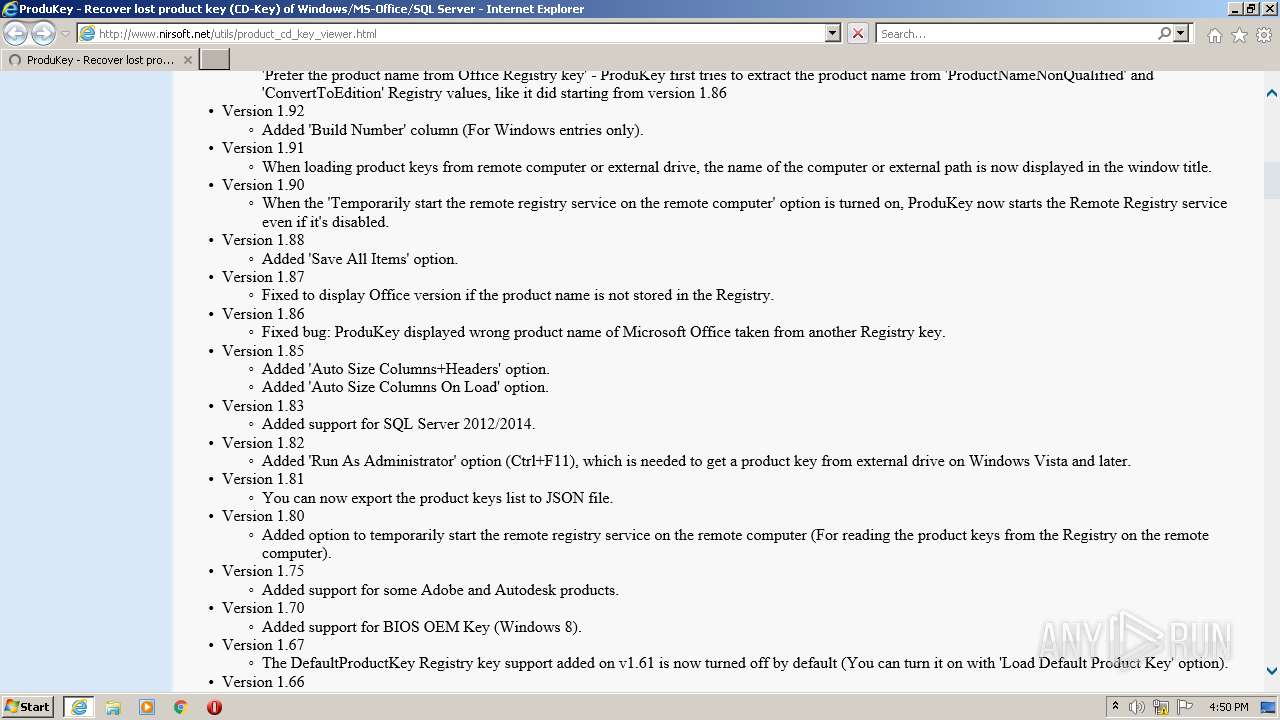Close the ProduKey tab
The width and height of the screenshot is (1280, 720).
click(187, 60)
